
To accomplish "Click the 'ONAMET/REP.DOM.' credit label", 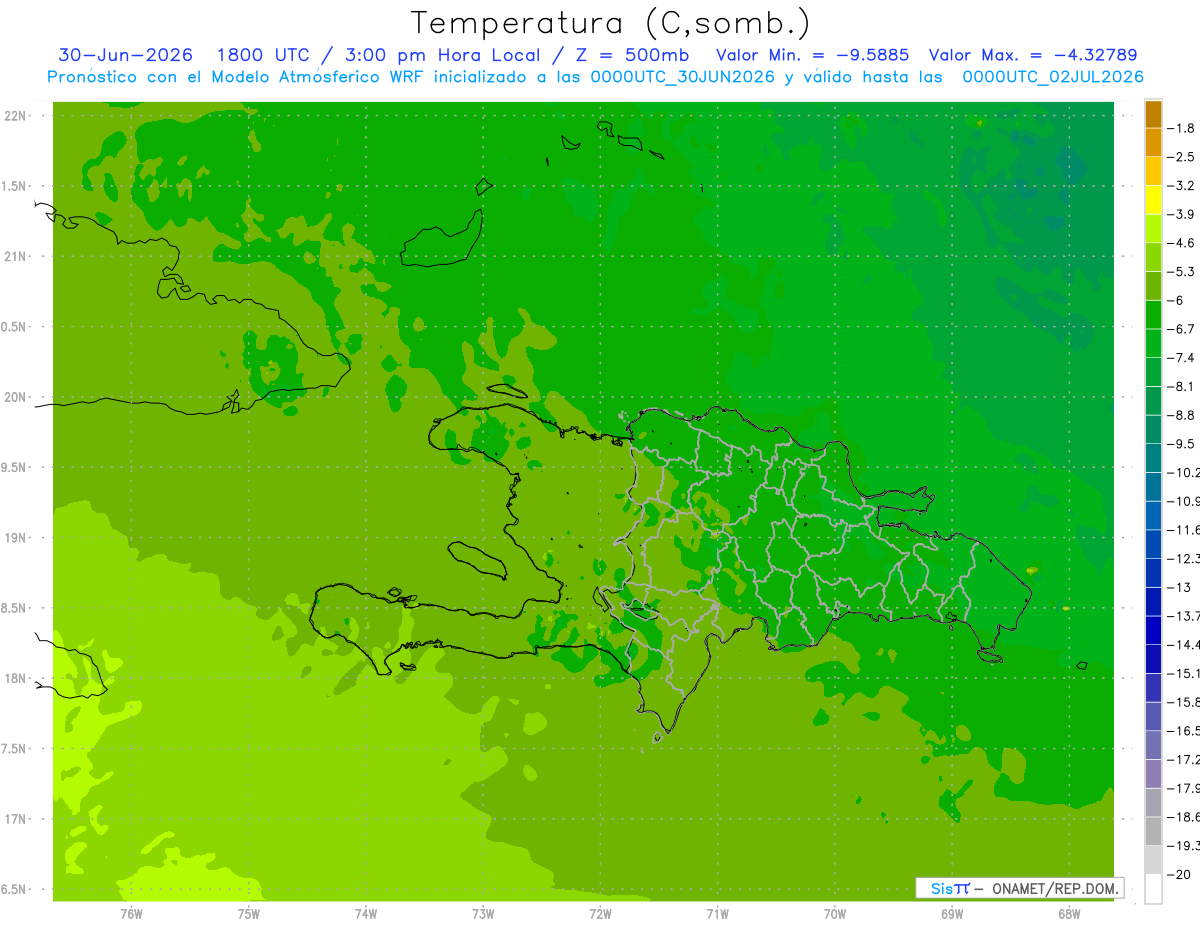I will pyautogui.click(x=1054, y=888).
